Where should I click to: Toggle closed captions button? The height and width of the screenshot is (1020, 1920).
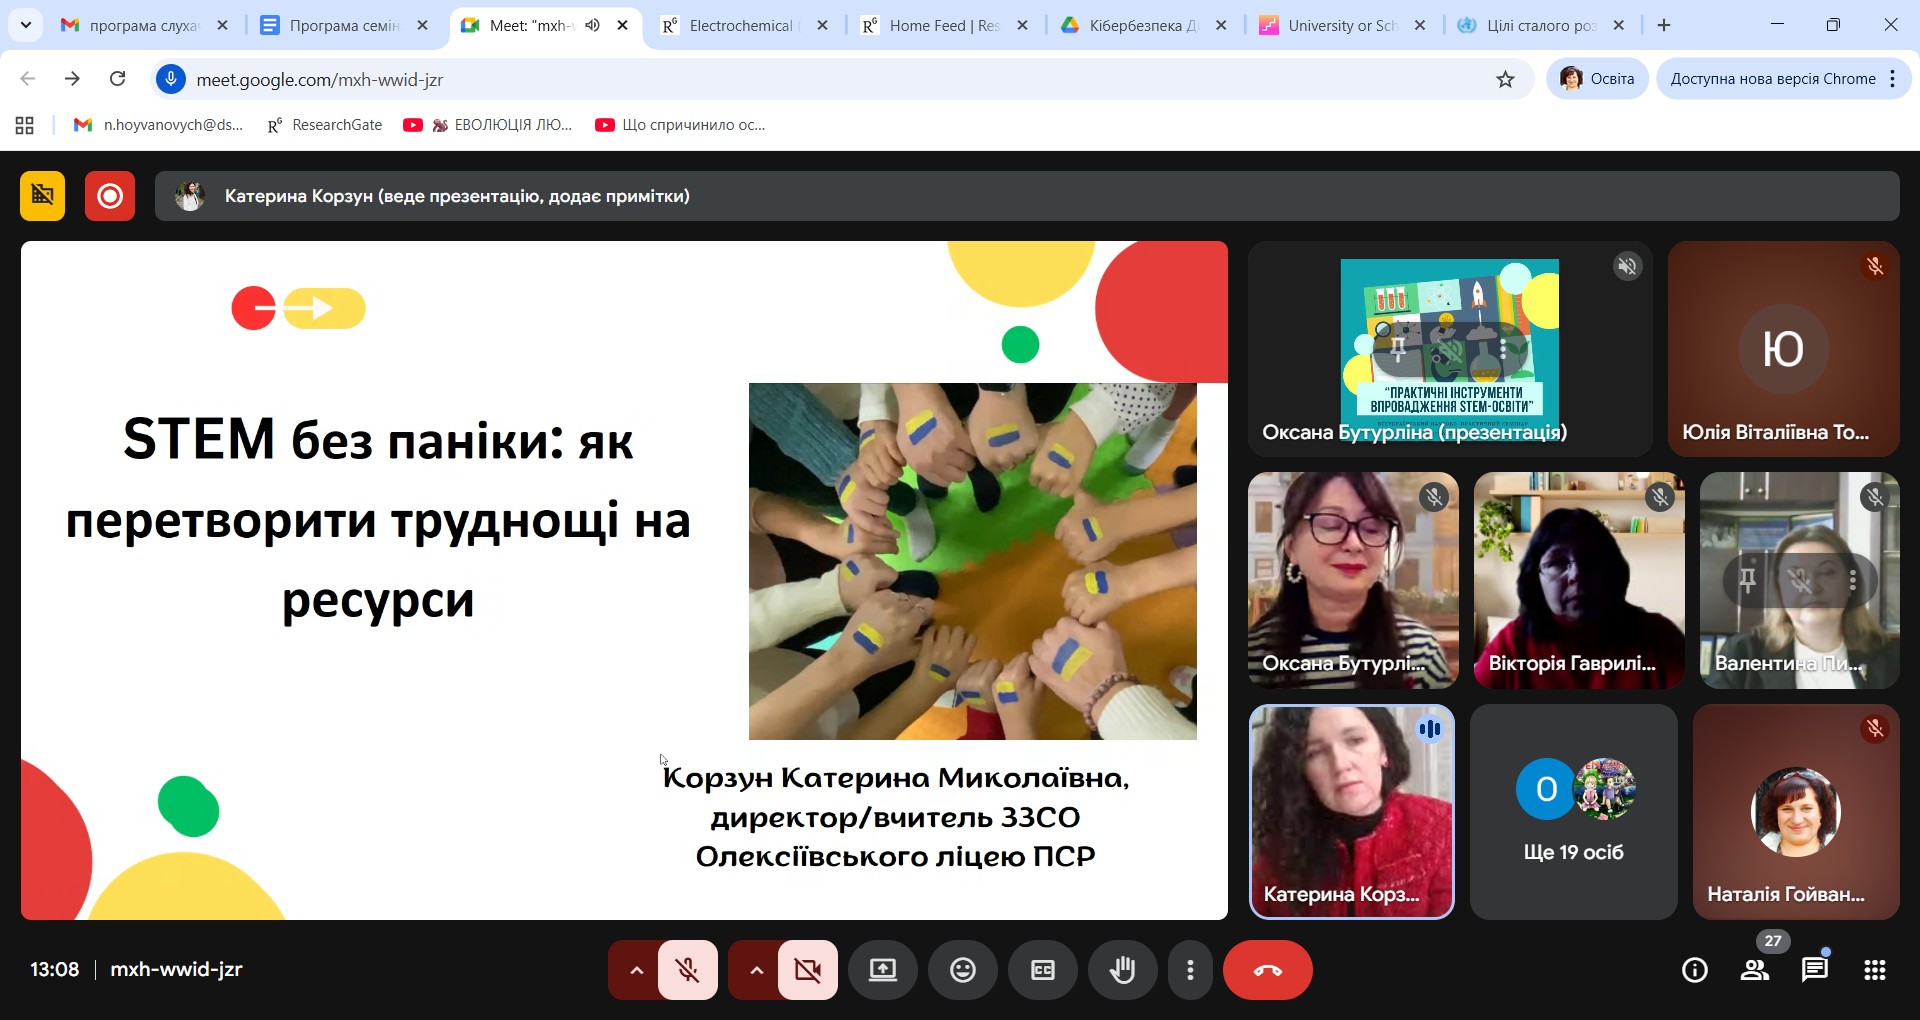pos(1042,970)
